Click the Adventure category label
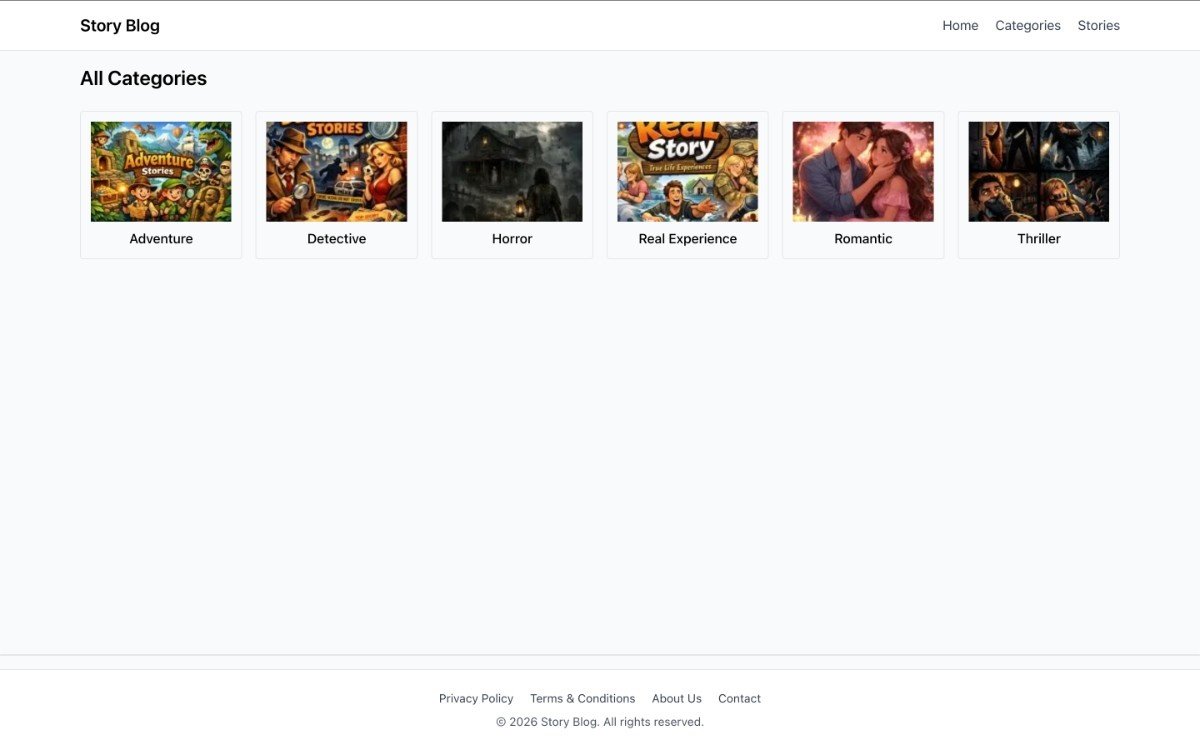This screenshot has height=750, width=1200. (161, 239)
